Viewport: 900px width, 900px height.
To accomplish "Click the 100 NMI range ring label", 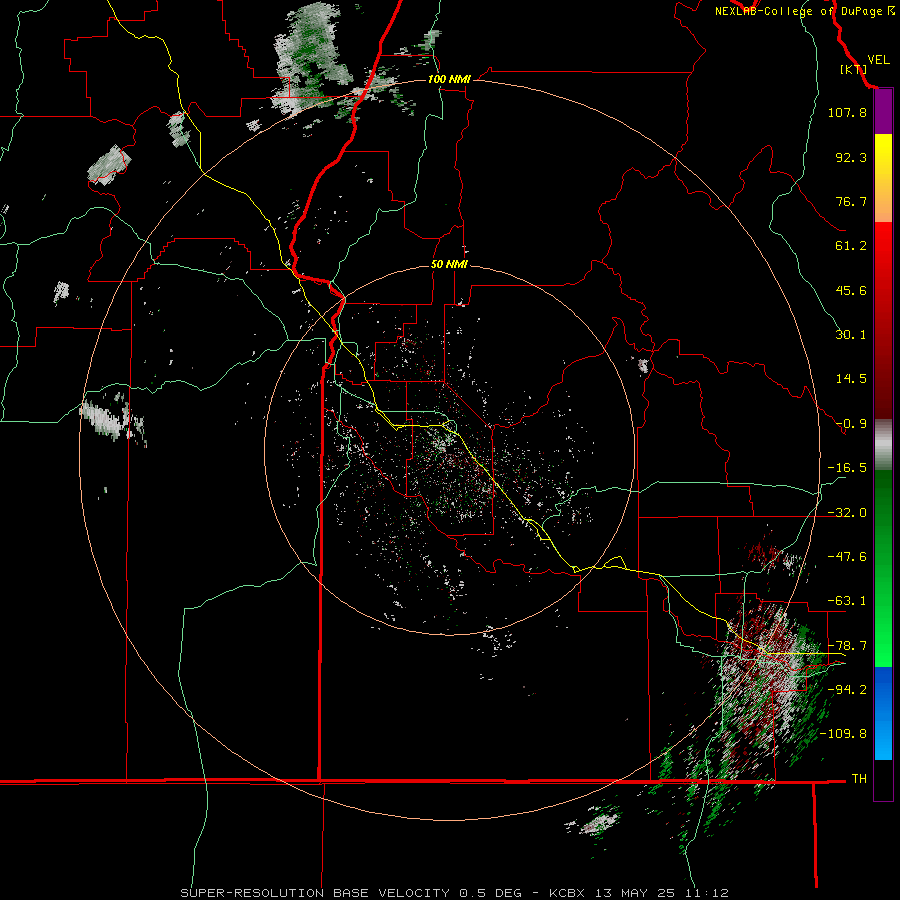I will (449, 79).
